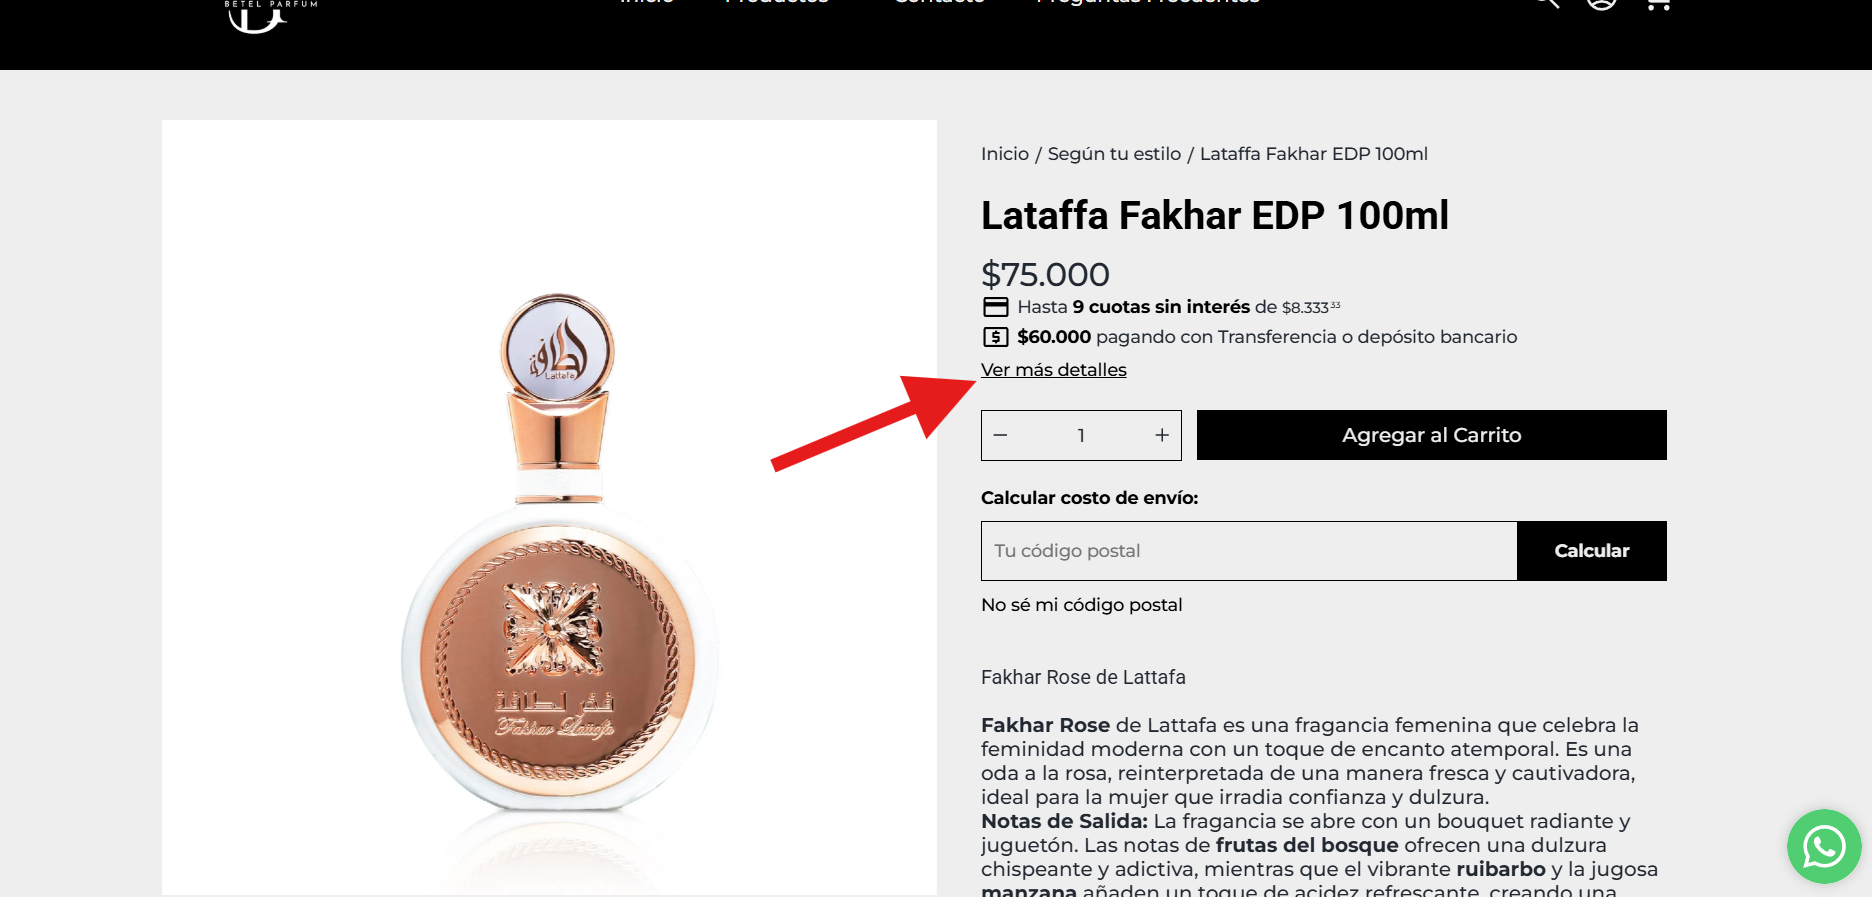Click the credit card installments icon
1872x897 pixels.
pyautogui.click(x=995, y=307)
